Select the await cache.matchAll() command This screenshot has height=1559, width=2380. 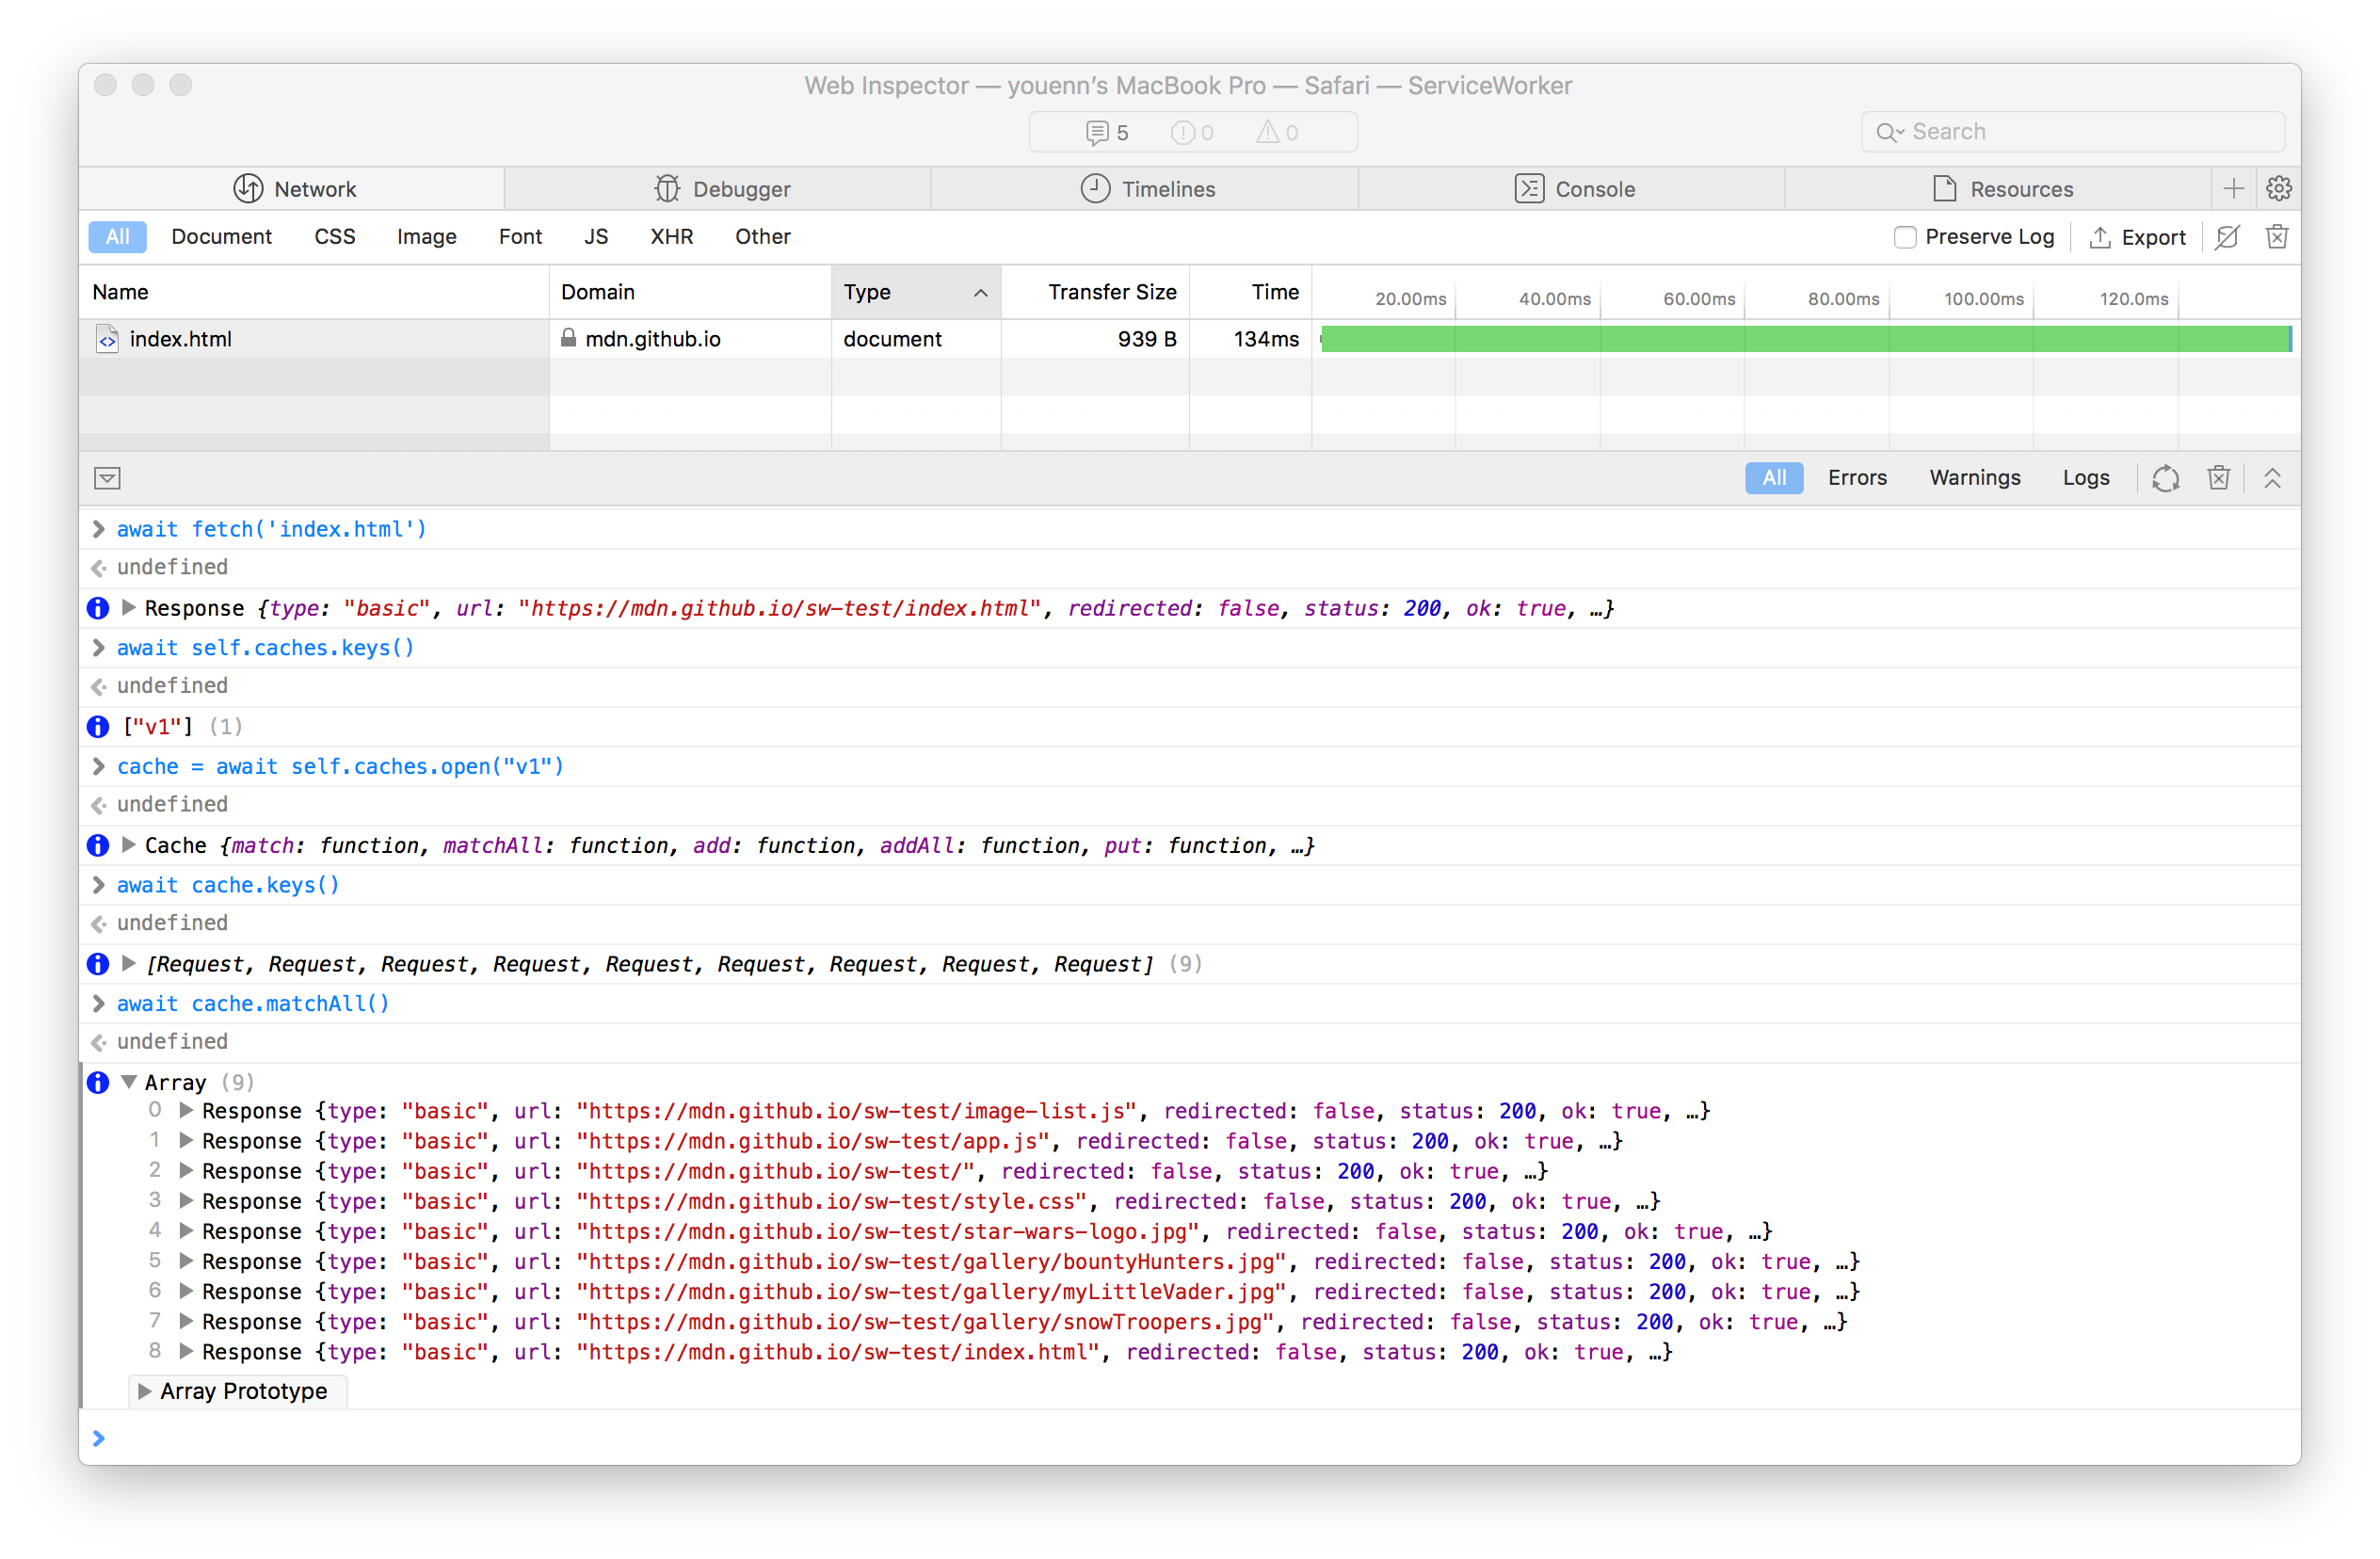(253, 1003)
